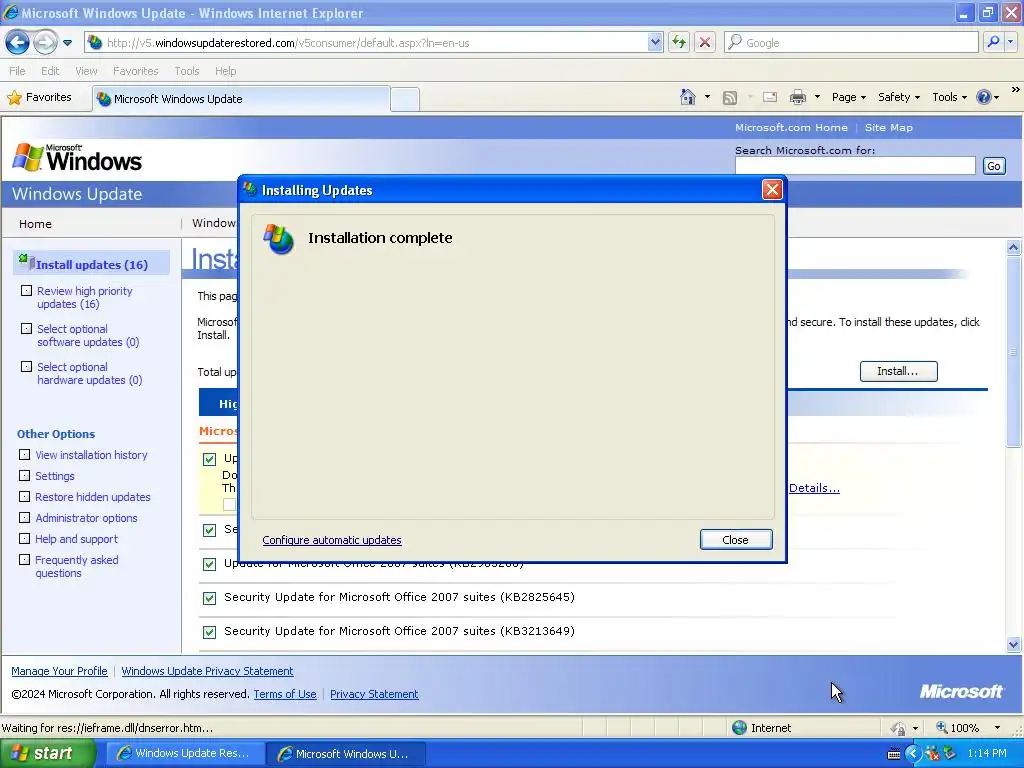Close the Installing Updates dialog with X
This screenshot has height=768, width=1024.
[x=772, y=190]
